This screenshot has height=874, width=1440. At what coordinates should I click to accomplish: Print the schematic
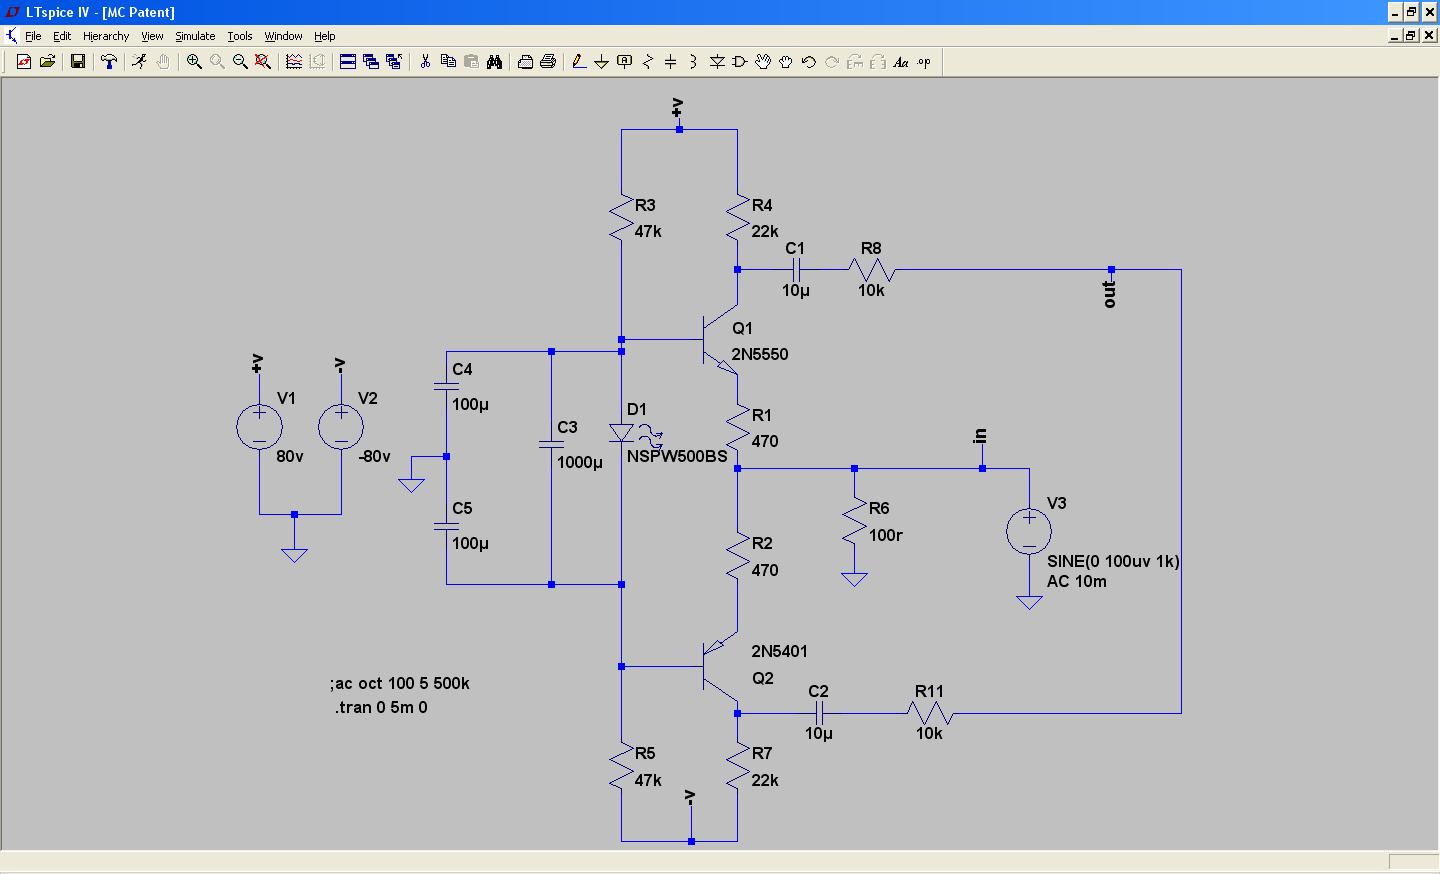(548, 62)
